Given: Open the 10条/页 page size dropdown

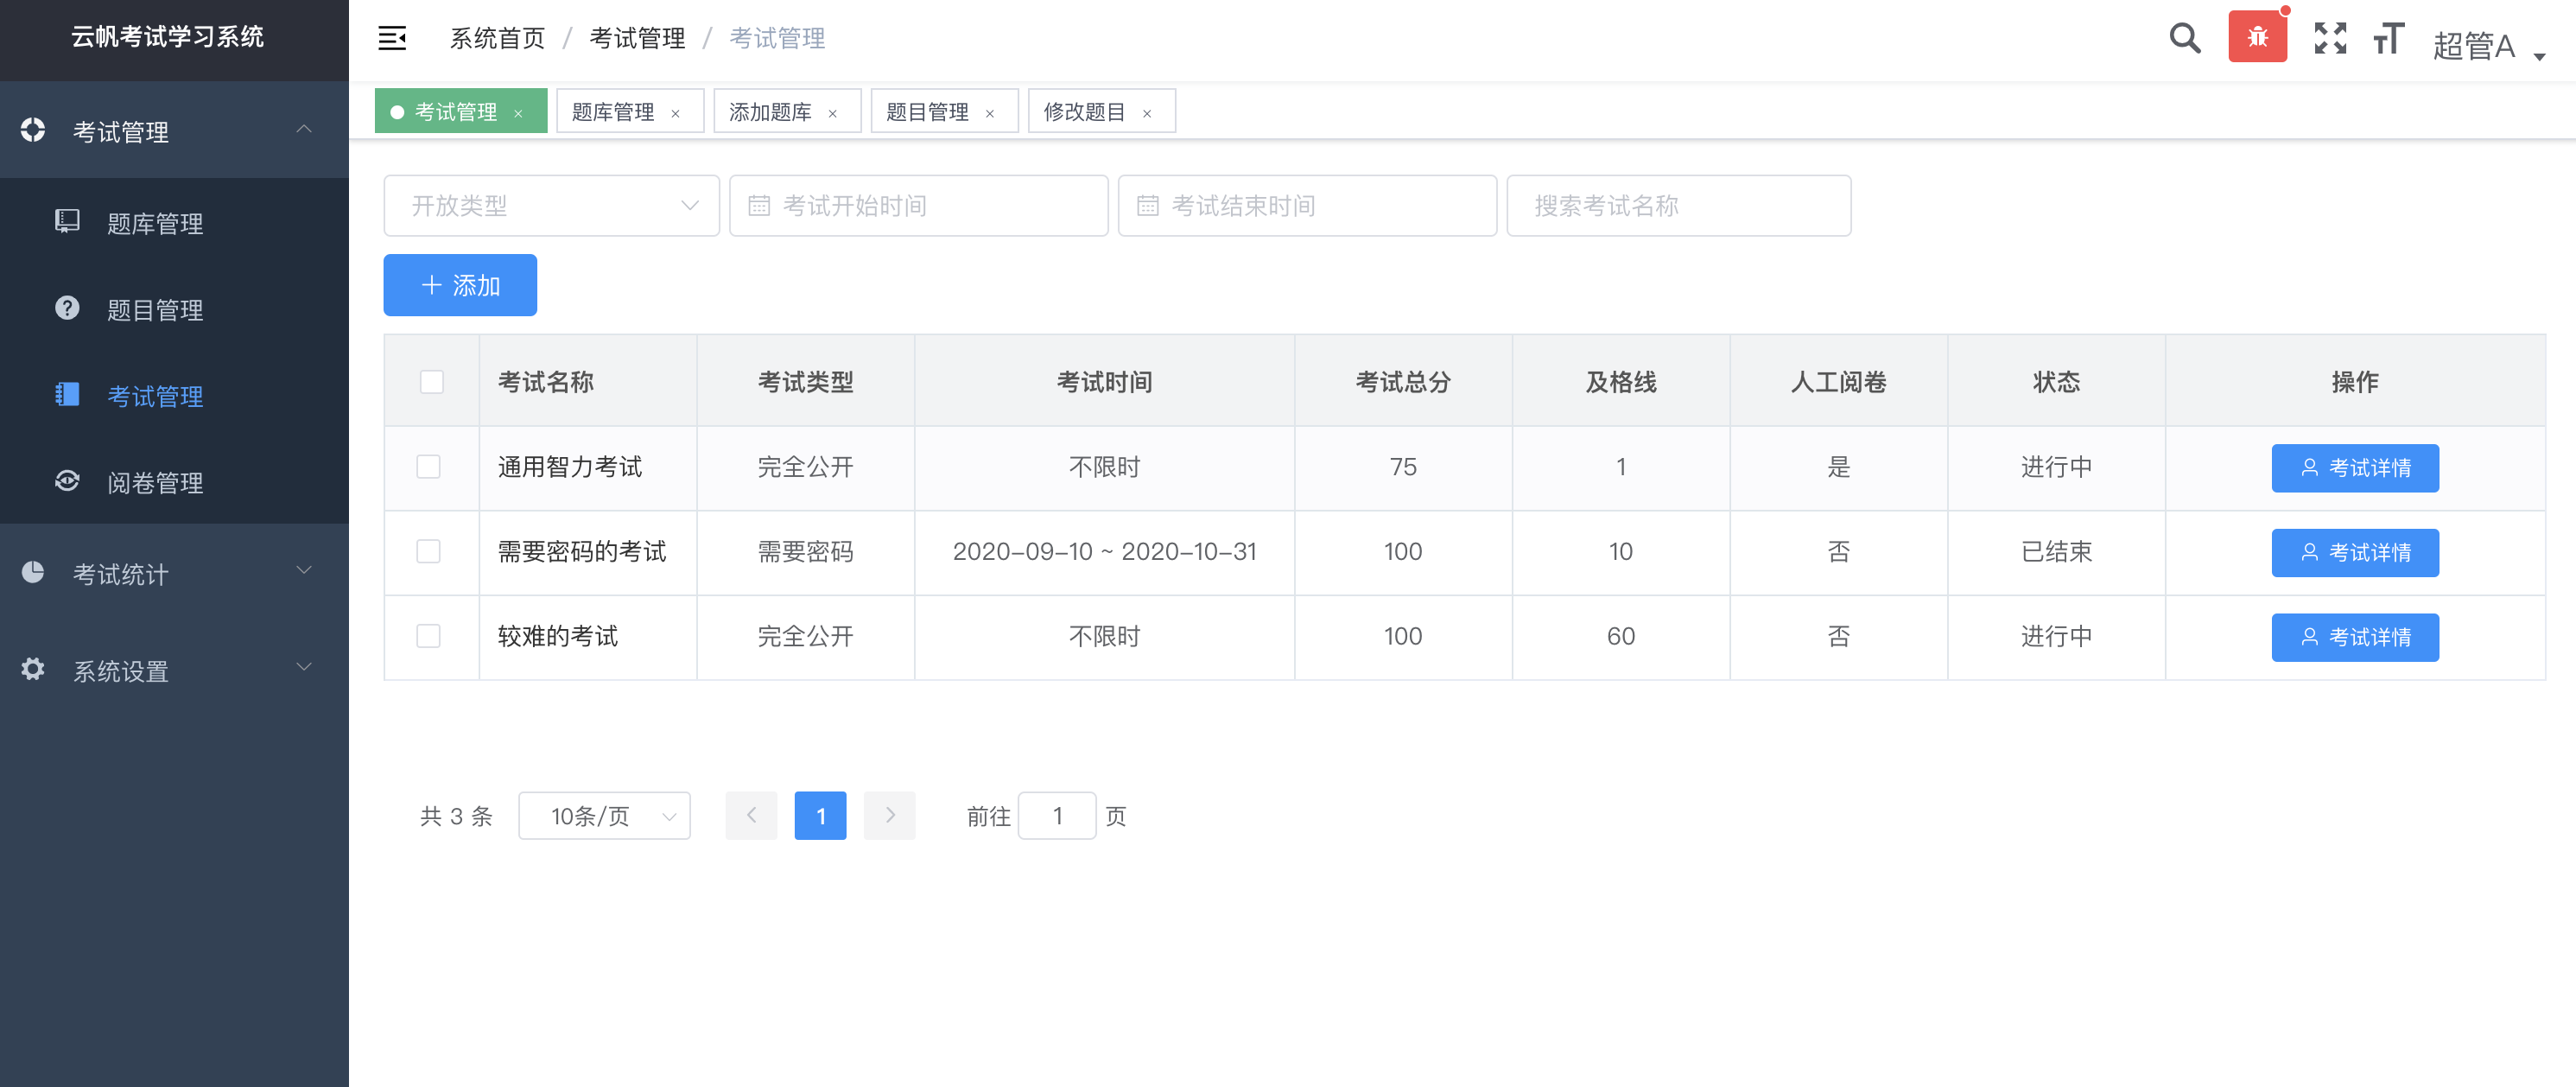Looking at the screenshot, I should (604, 816).
